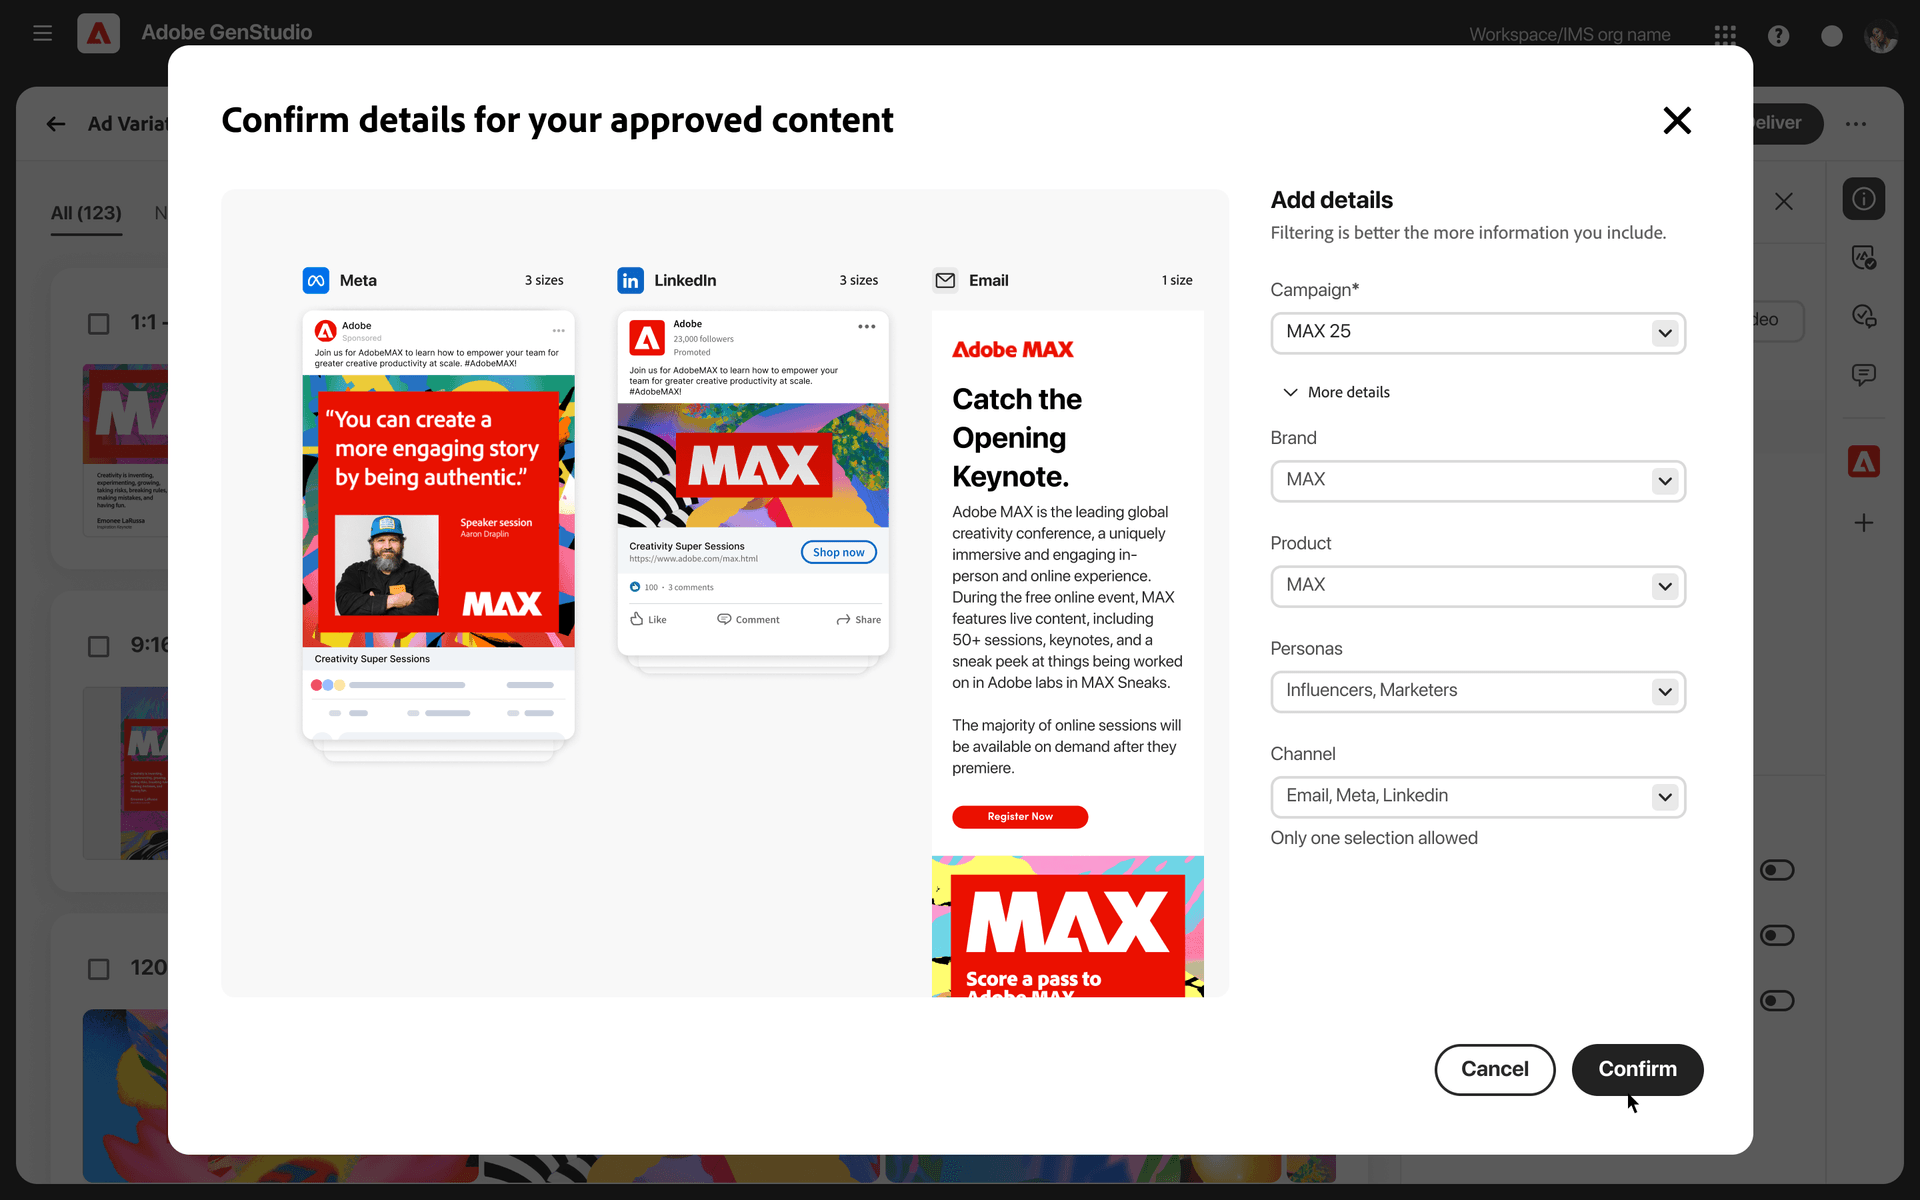Viewport: 1920px width, 1200px height.
Task: Click the LinkedIn logo icon in preview
Action: pyautogui.click(x=630, y=280)
